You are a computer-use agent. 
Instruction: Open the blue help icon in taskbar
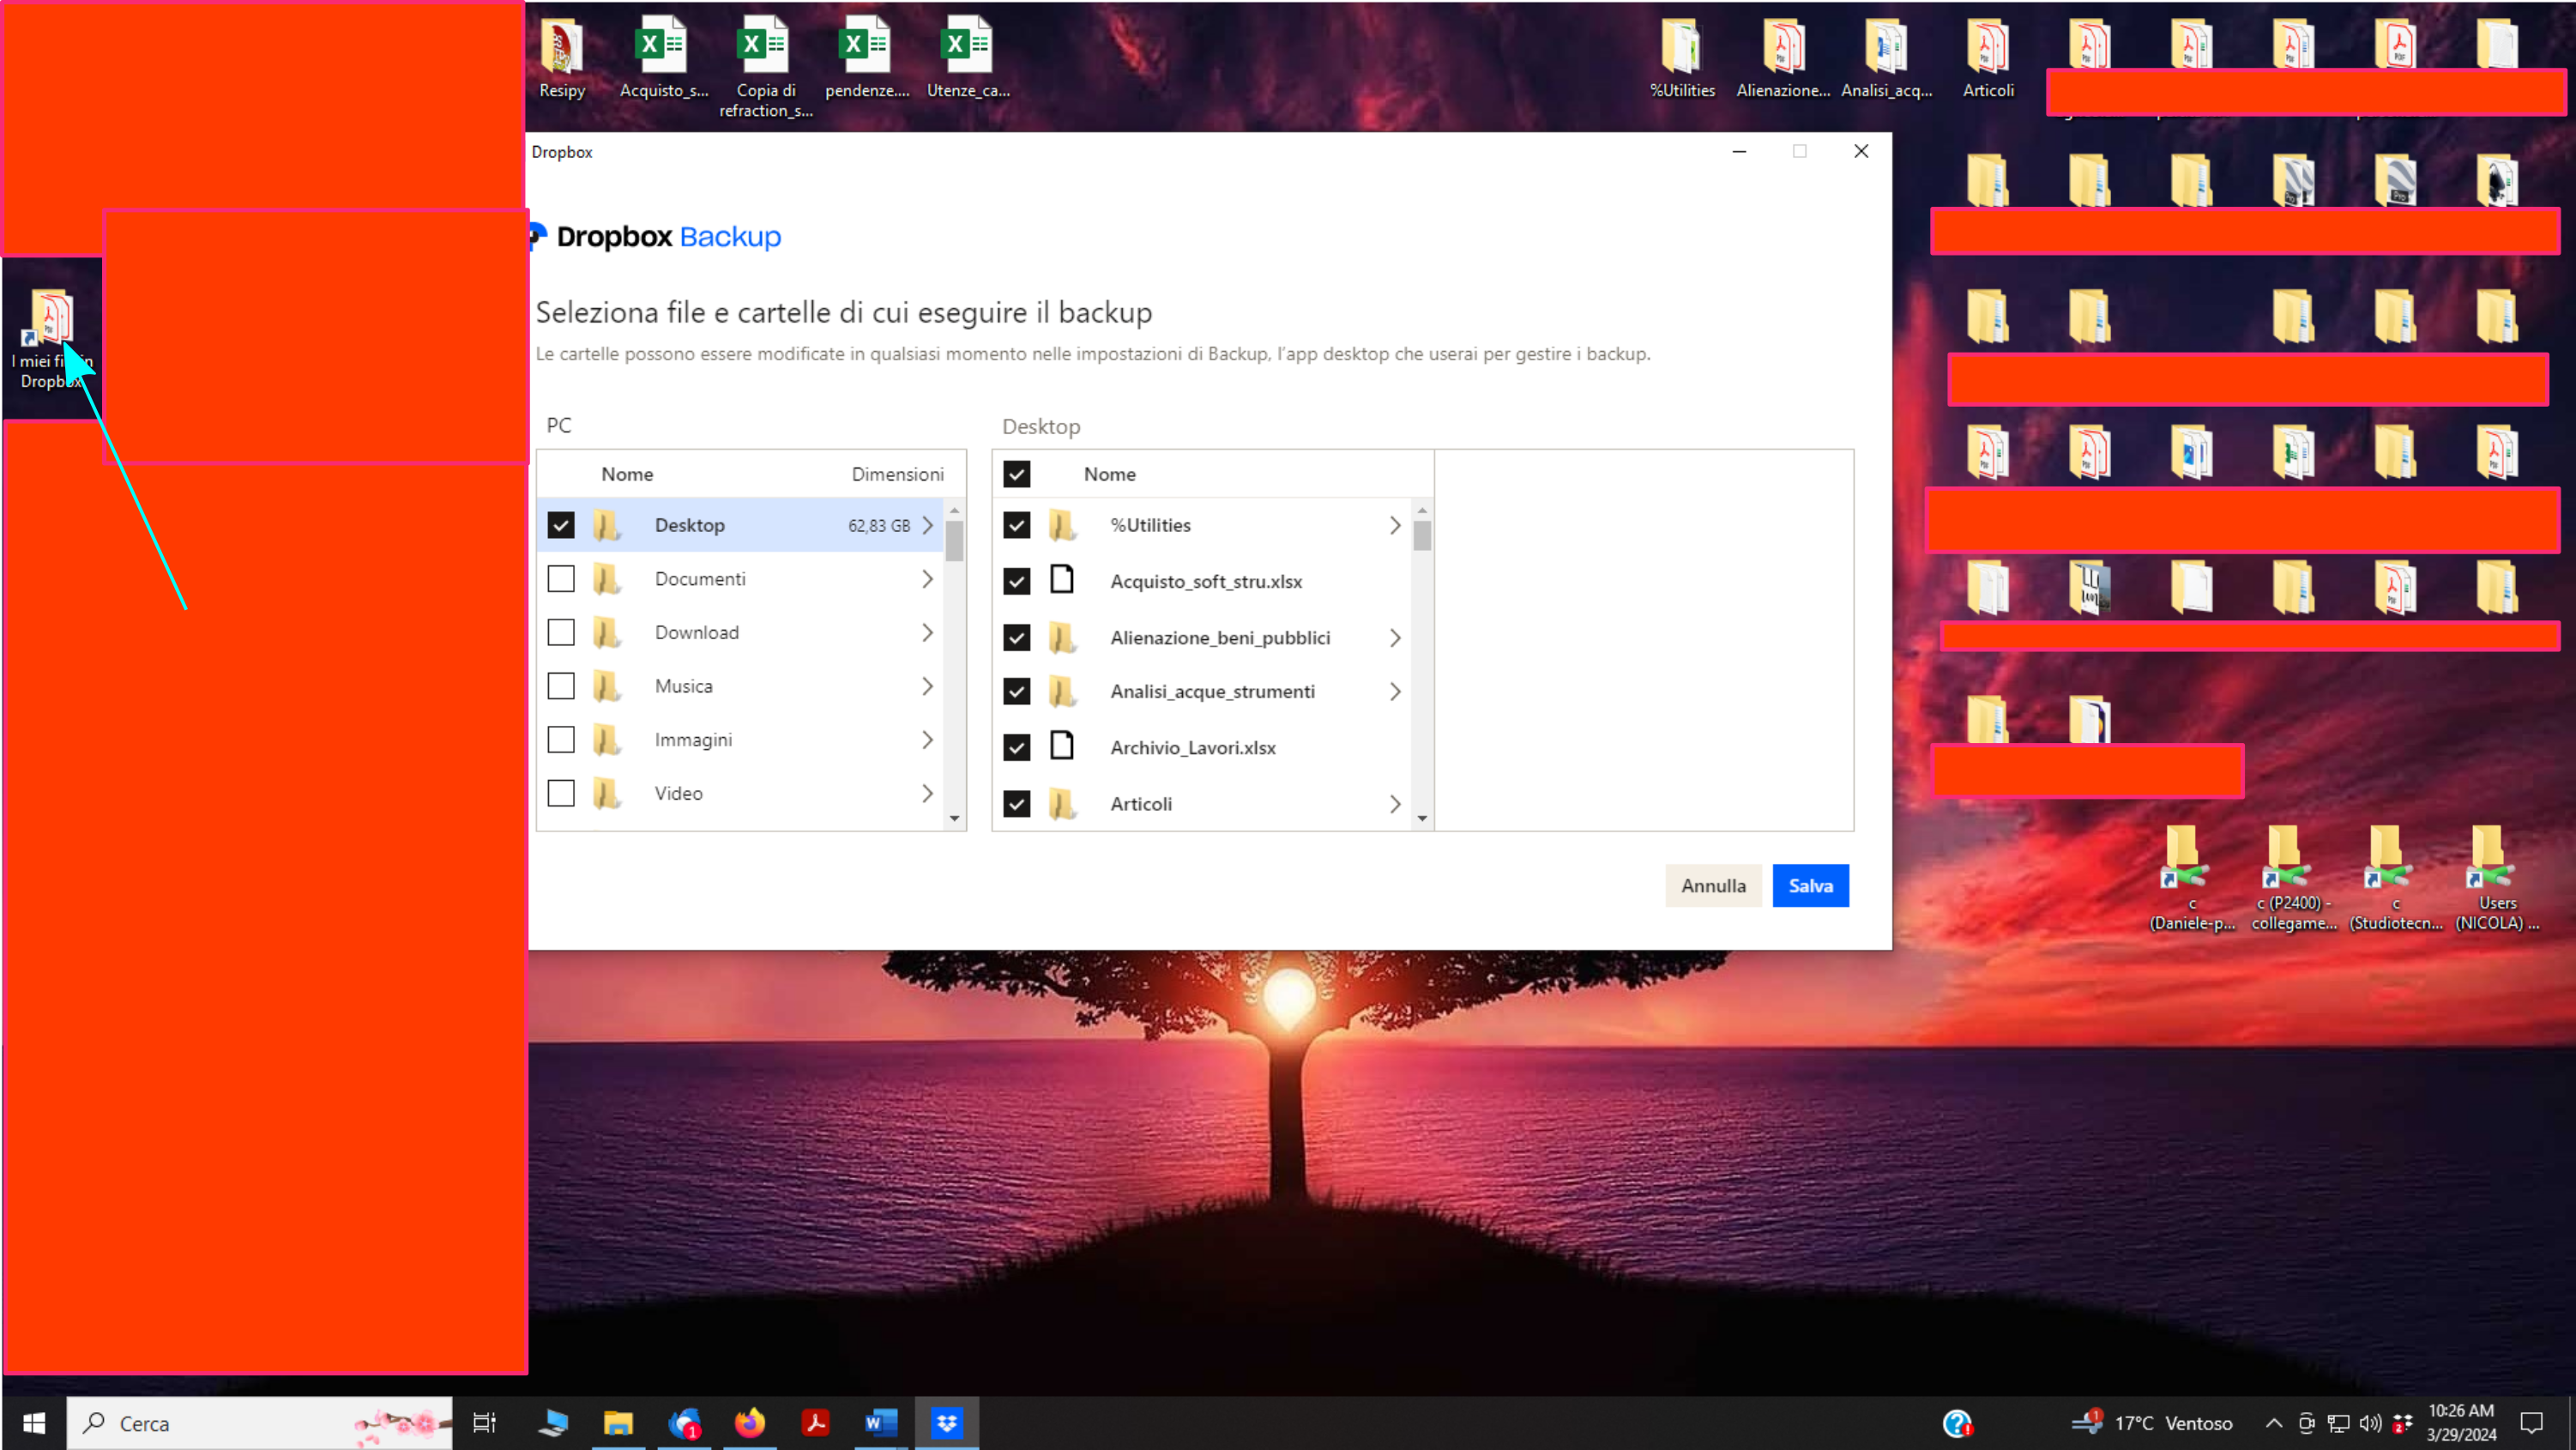click(x=1957, y=1423)
